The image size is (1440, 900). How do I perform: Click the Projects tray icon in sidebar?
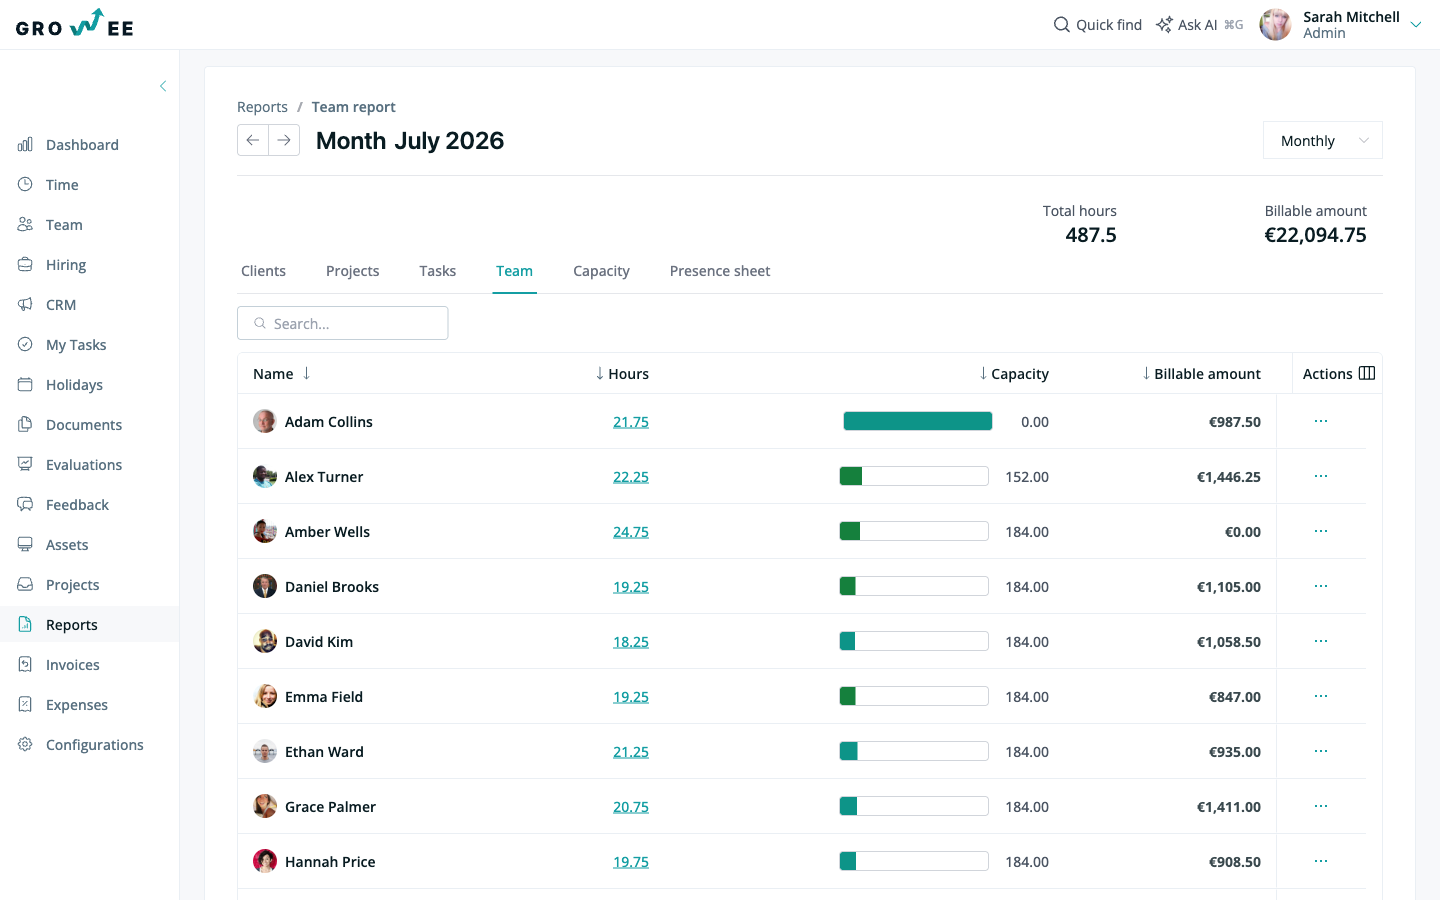point(25,585)
